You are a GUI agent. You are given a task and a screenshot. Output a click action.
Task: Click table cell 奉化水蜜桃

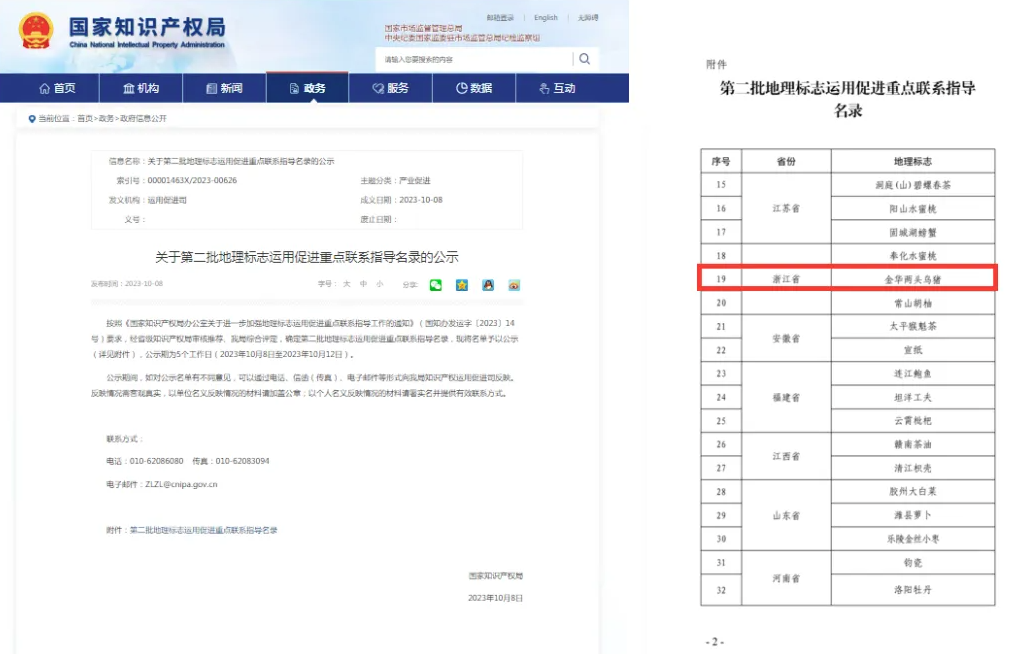point(913,256)
